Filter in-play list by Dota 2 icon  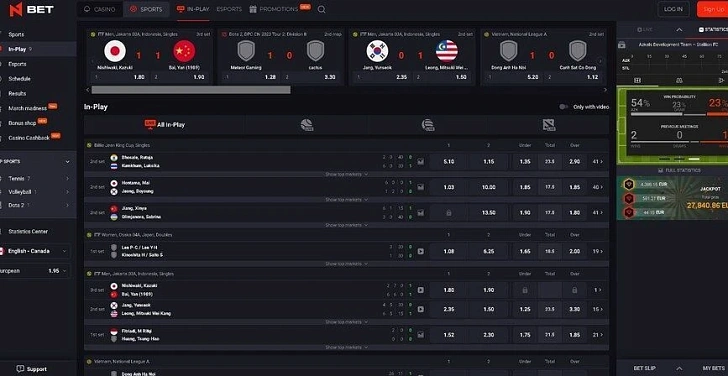coord(549,124)
